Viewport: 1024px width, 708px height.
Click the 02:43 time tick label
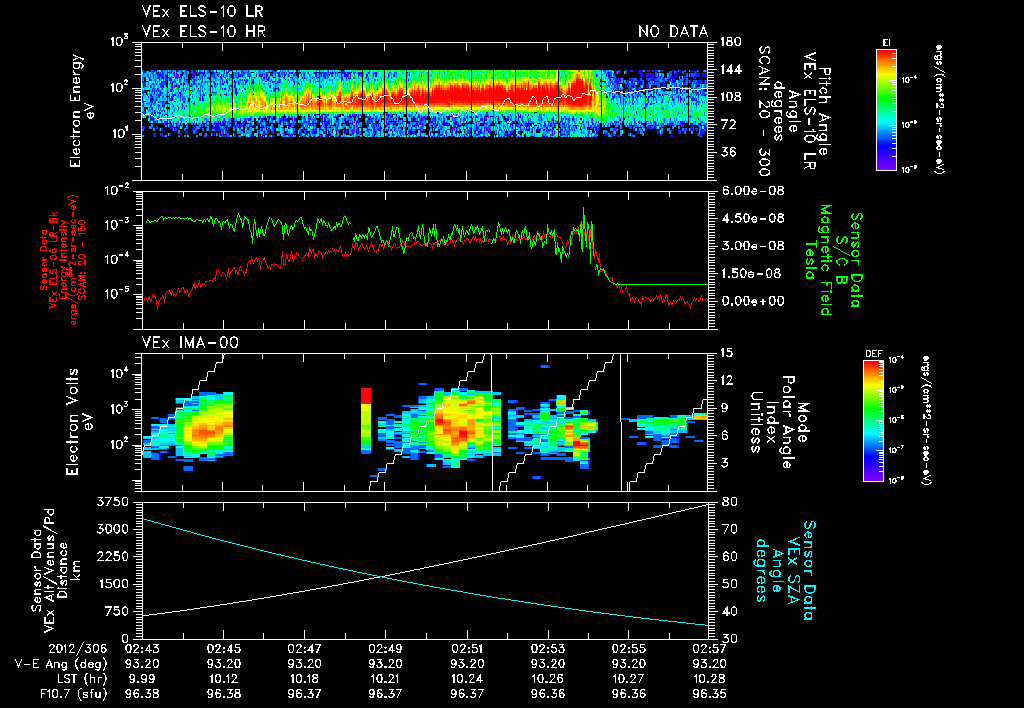[x=142, y=649]
